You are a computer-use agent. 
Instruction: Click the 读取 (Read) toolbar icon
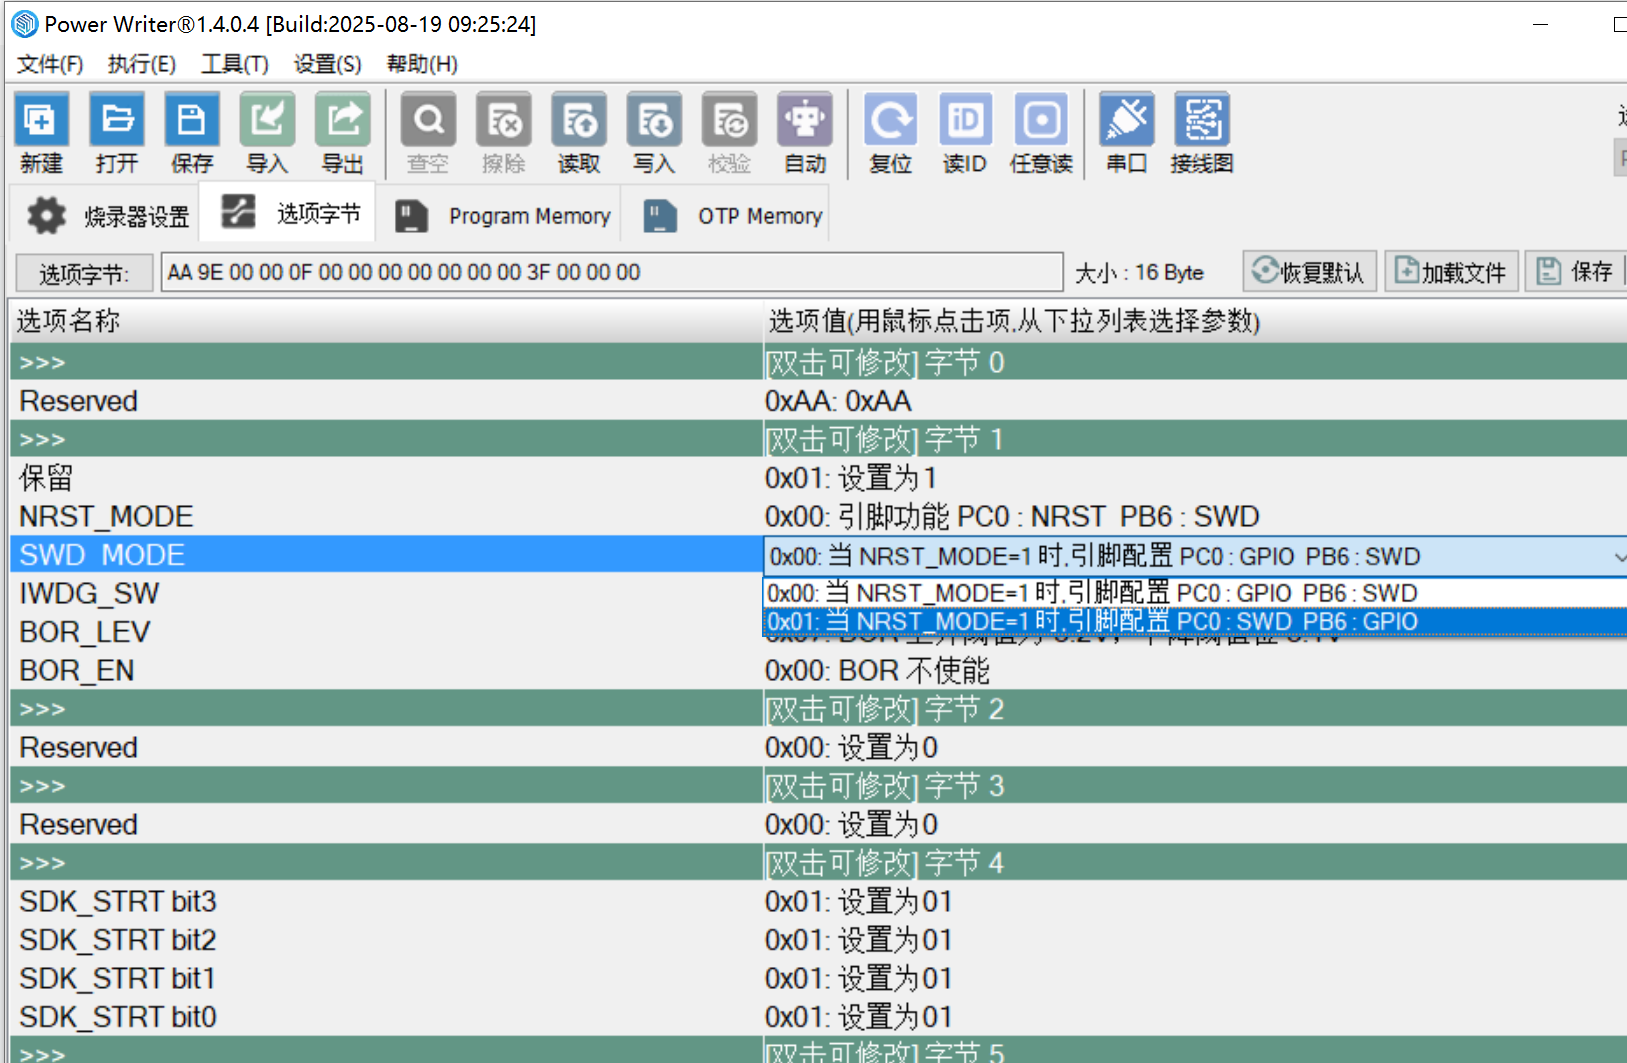coord(579,133)
